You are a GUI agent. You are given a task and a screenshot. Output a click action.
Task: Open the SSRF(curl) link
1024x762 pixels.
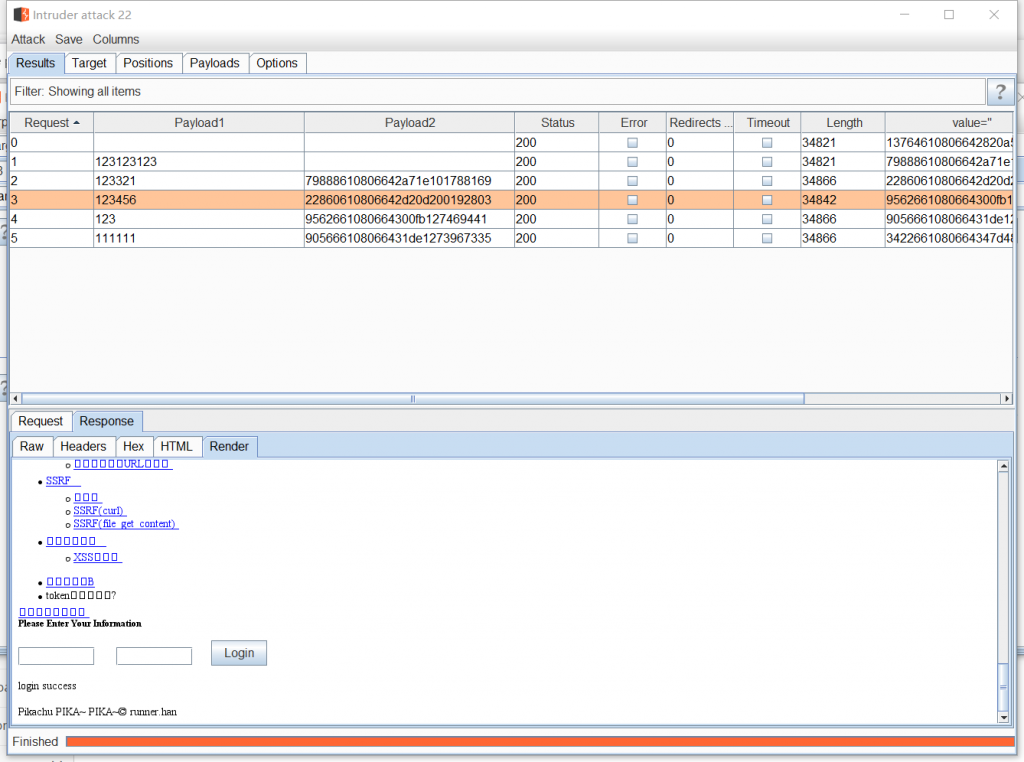(100, 511)
